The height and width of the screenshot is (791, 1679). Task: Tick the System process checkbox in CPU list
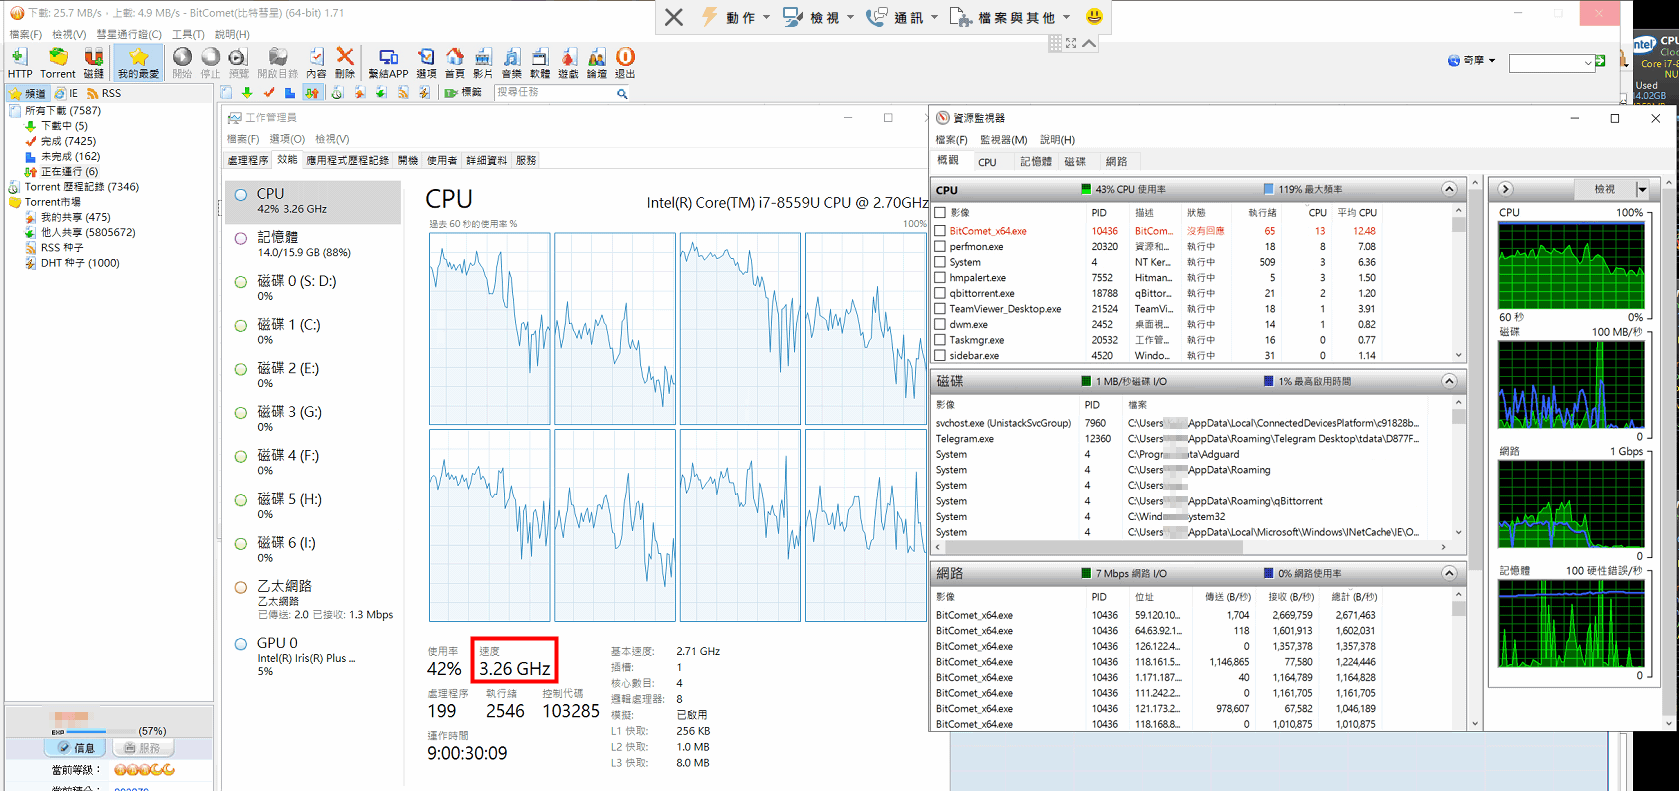[x=940, y=262]
